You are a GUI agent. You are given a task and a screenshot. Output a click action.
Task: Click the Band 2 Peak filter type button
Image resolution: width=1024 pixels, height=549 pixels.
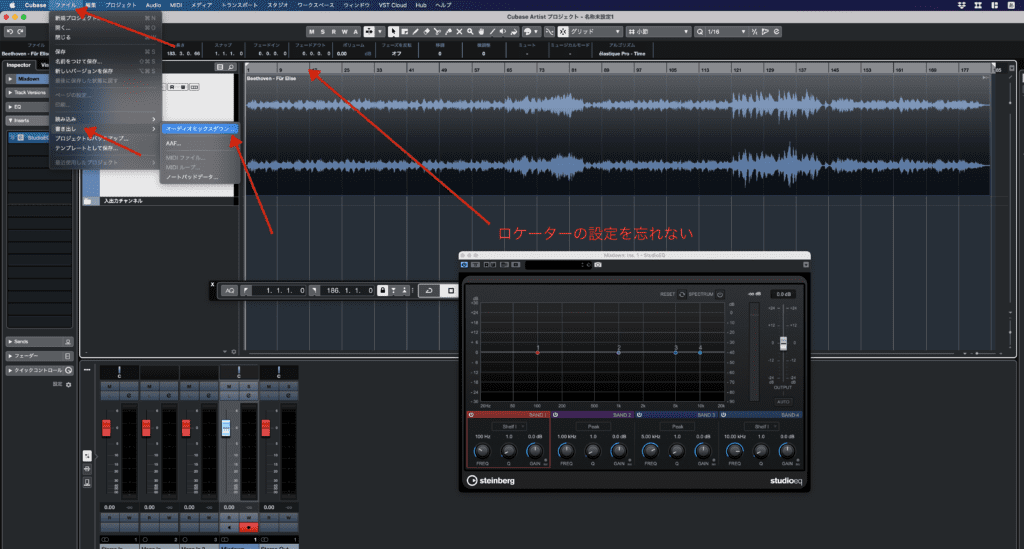click(x=594, y=426)
